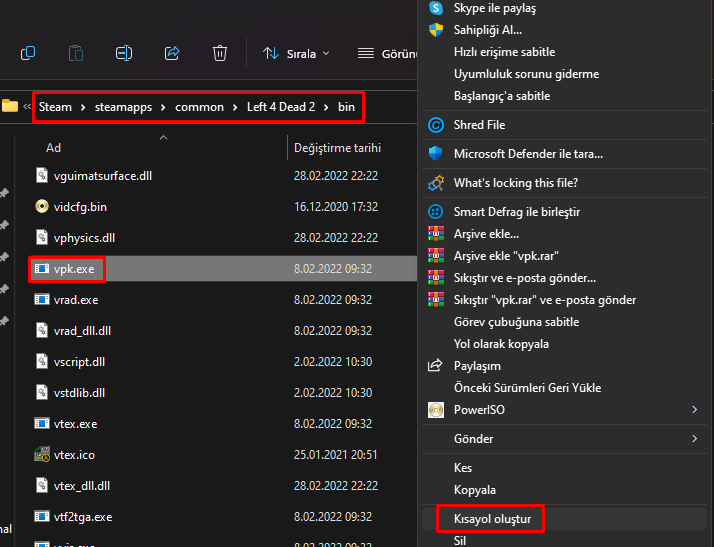Click the Delete trash can icon
This screenshot has width=714, height=547.
point(220,53)
